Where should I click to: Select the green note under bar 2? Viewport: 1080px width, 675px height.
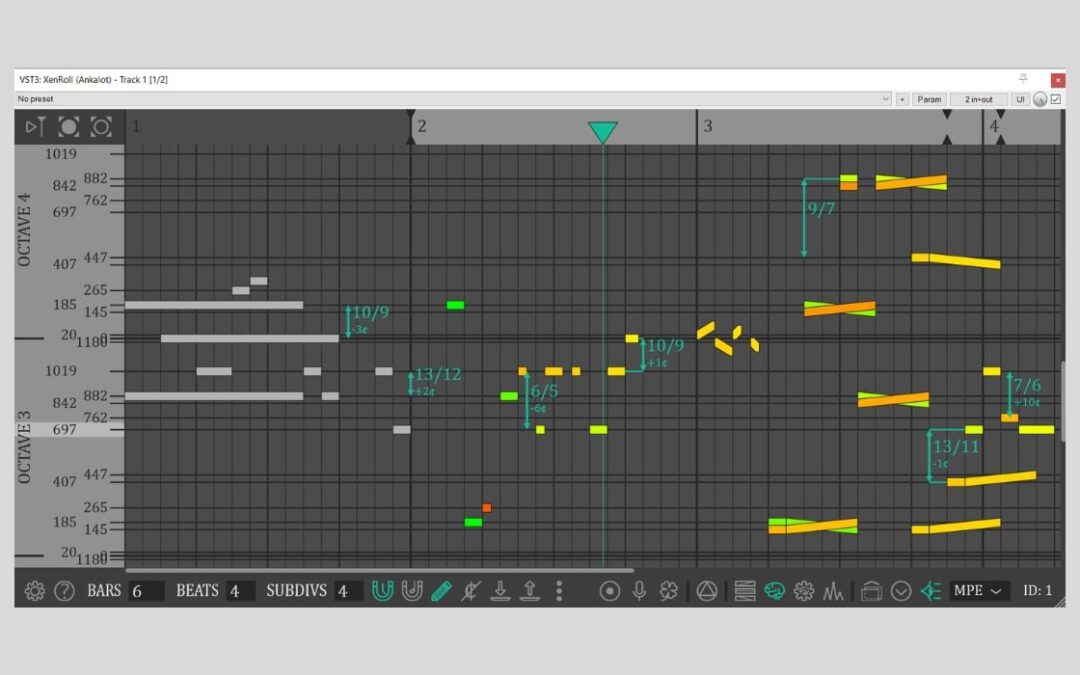[455, 305]
